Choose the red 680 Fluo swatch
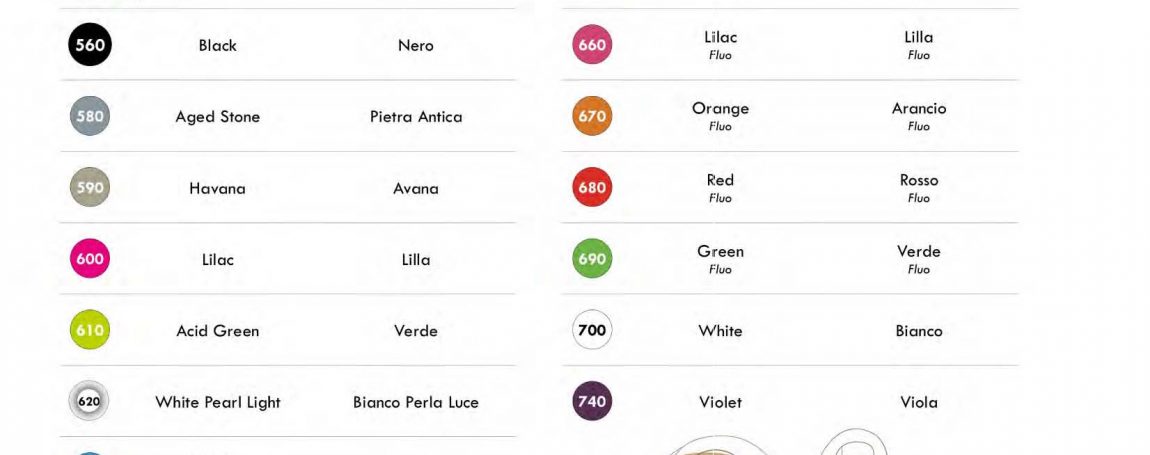This screenshot has height=455, width=1150. (592, 187)
